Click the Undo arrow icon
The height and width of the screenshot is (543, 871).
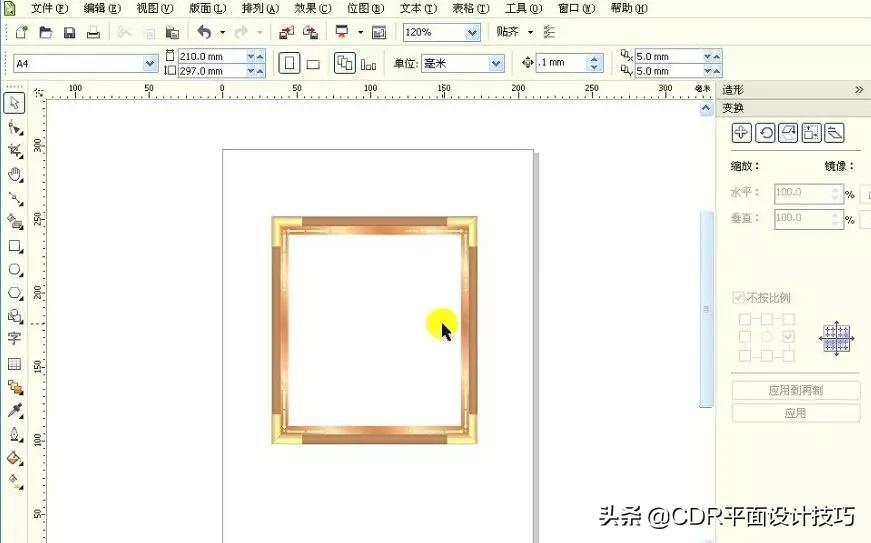(x=204, y=32)
